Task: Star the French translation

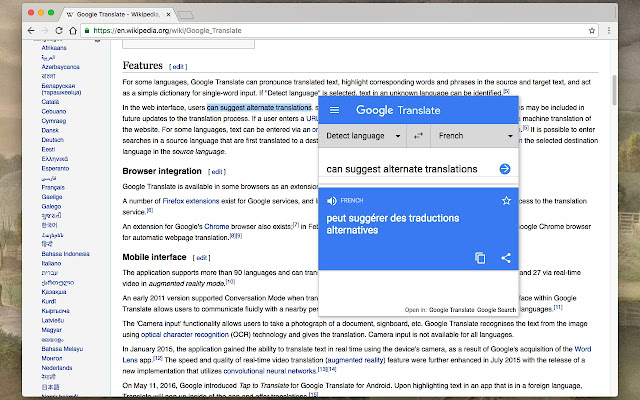Action: (507, 200)
